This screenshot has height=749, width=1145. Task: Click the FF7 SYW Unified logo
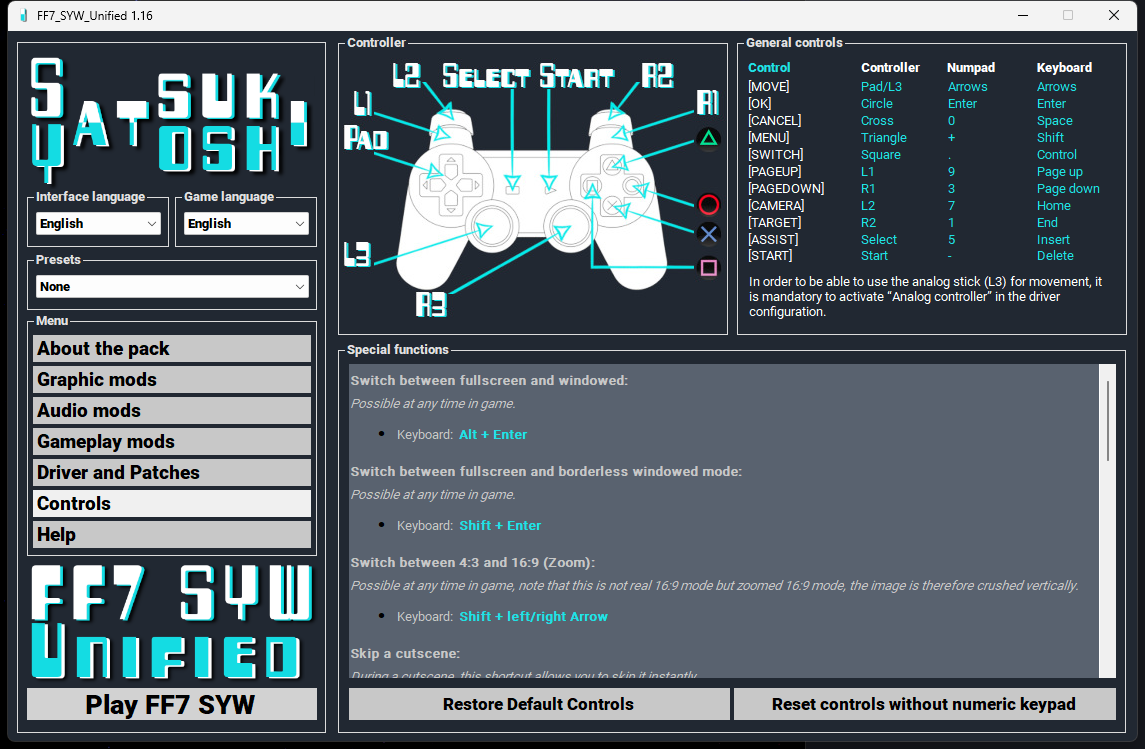(x=172, y=622)
